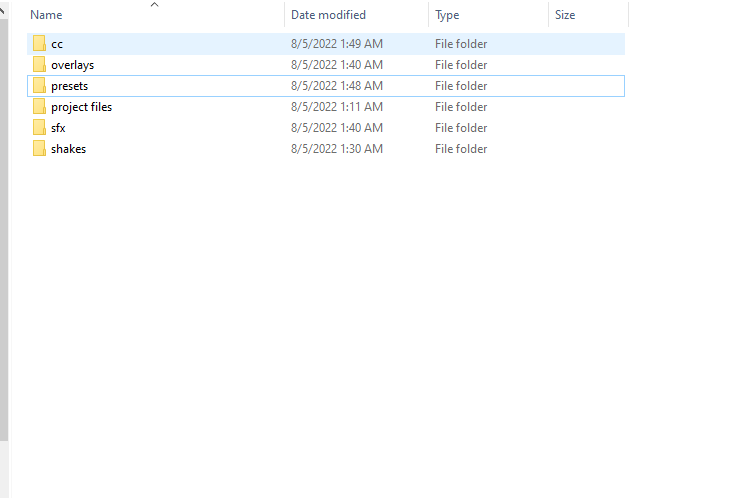Toggle the sort arrow above the Name column
The width and height of the screenshot is (746, 498).
[x=154, y=5]
